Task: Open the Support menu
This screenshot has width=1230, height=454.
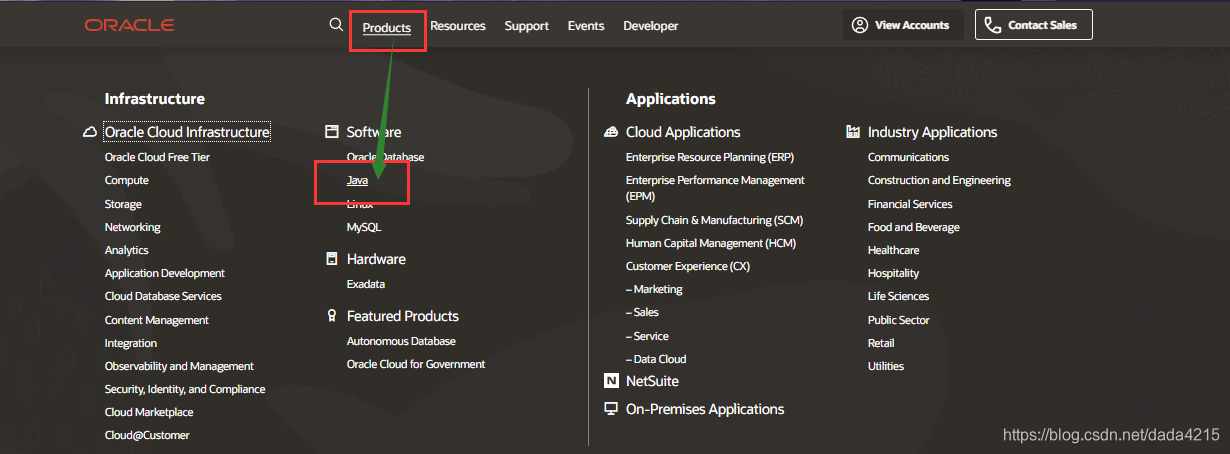Action: pyautogui.click(x=526, y=26)
